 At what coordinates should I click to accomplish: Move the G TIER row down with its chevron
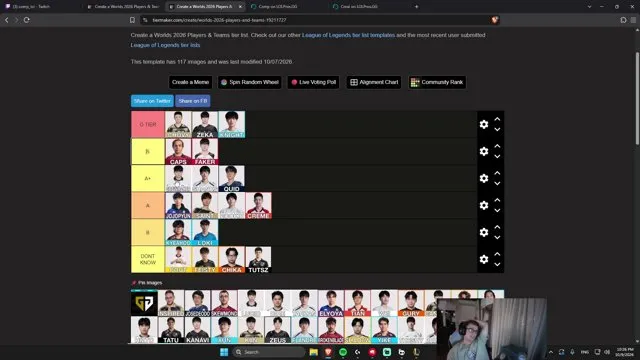[x=497, y=129]
